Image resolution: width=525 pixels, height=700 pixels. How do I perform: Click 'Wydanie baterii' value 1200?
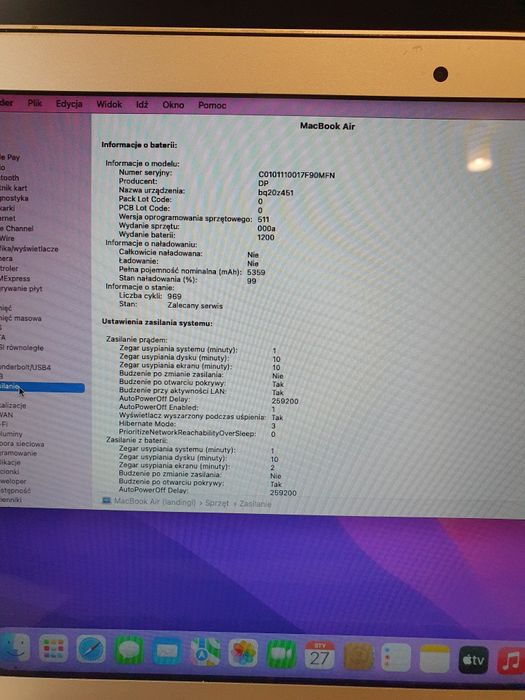[x=266, y=238]
